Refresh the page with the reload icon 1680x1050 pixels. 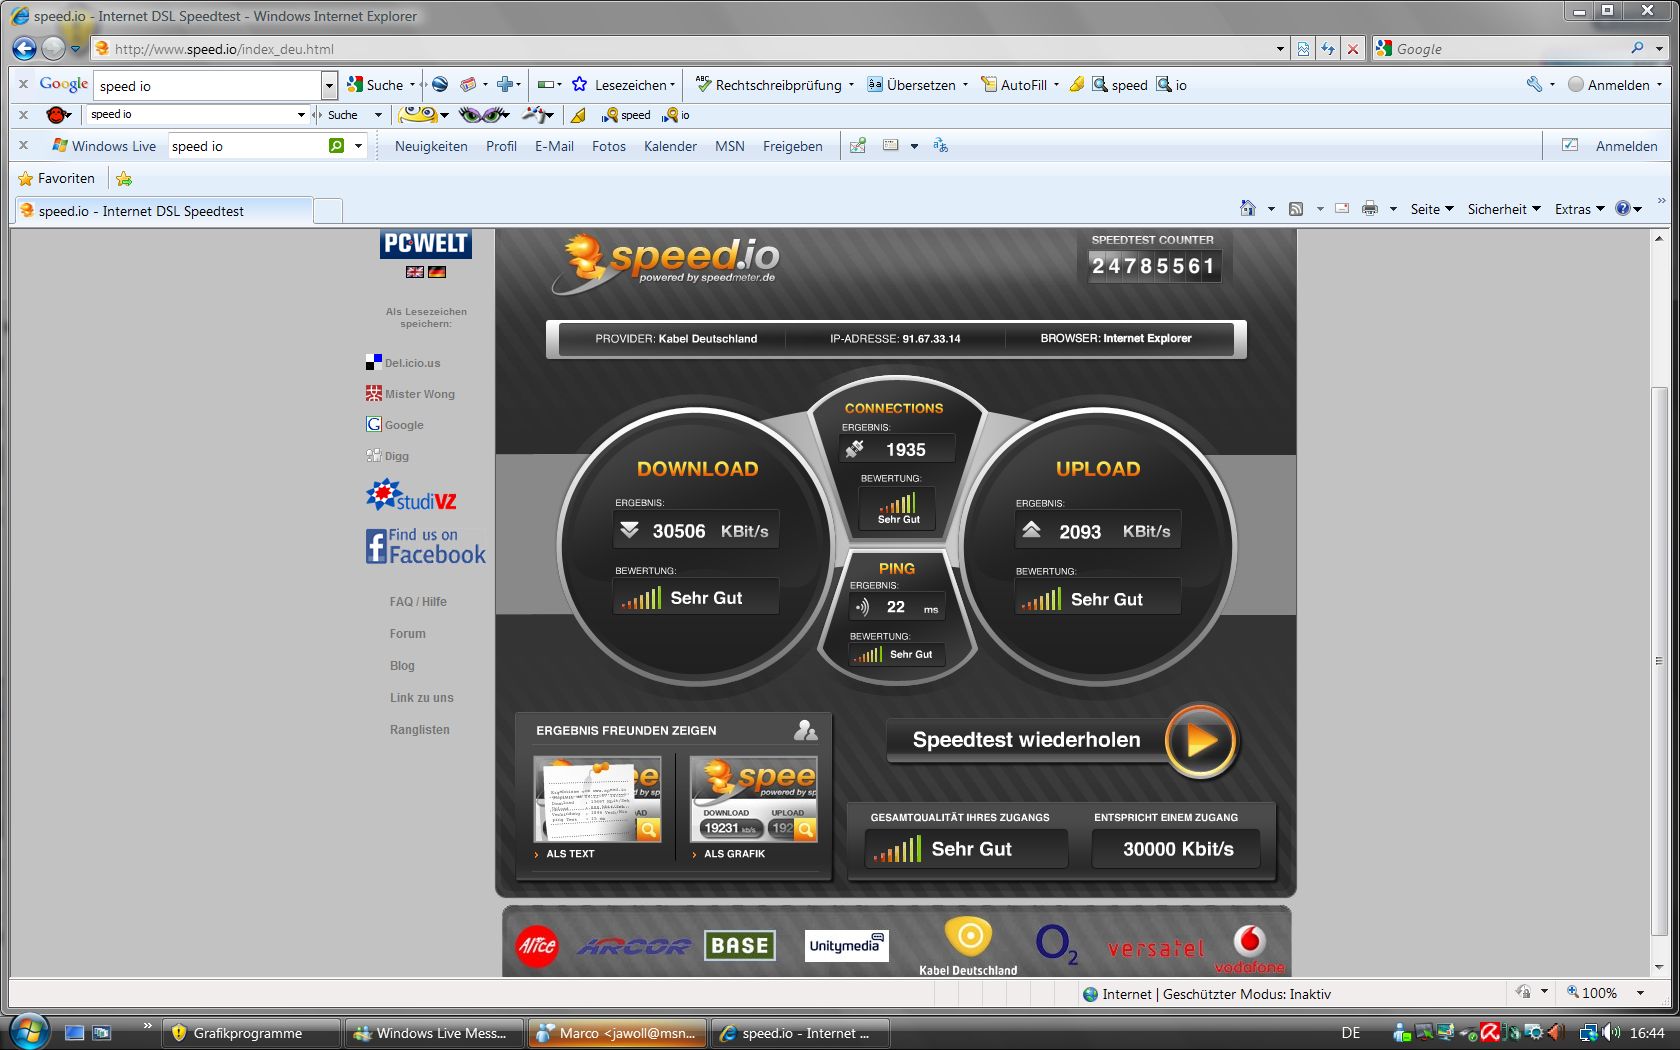(x=1327, y=48)
